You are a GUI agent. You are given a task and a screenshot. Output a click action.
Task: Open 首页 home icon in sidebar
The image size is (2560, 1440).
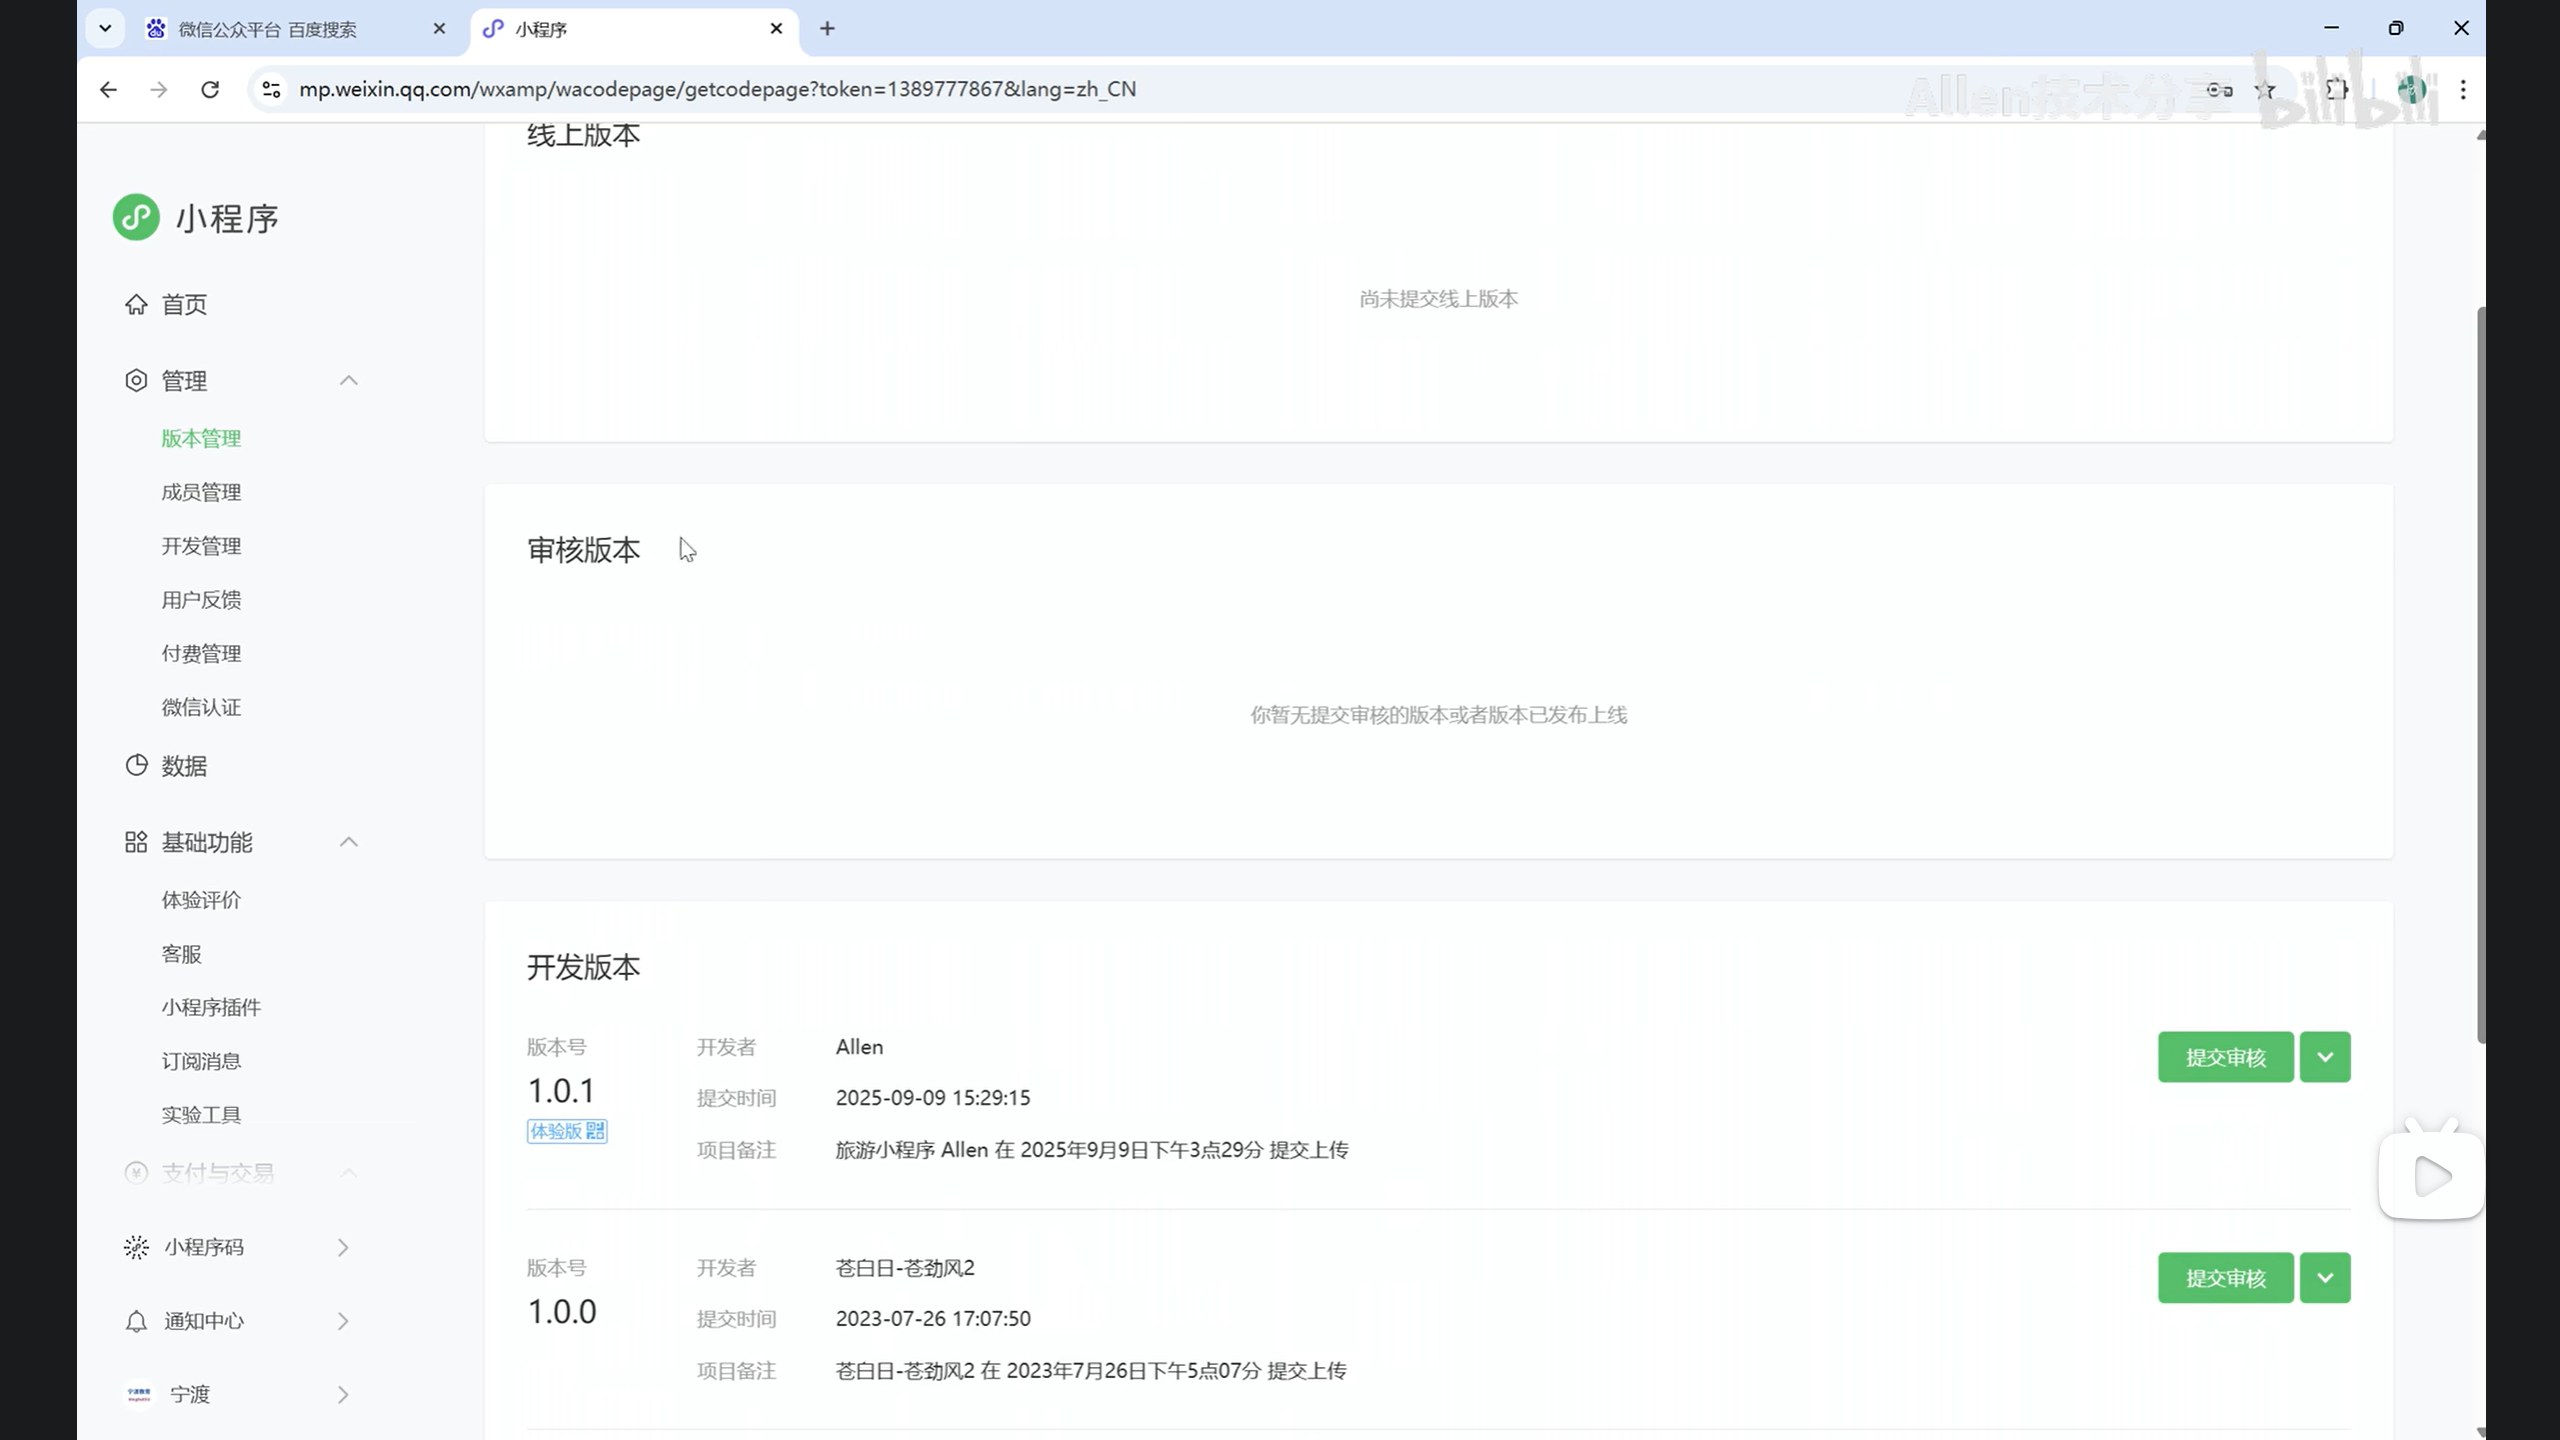click(136, 304)
